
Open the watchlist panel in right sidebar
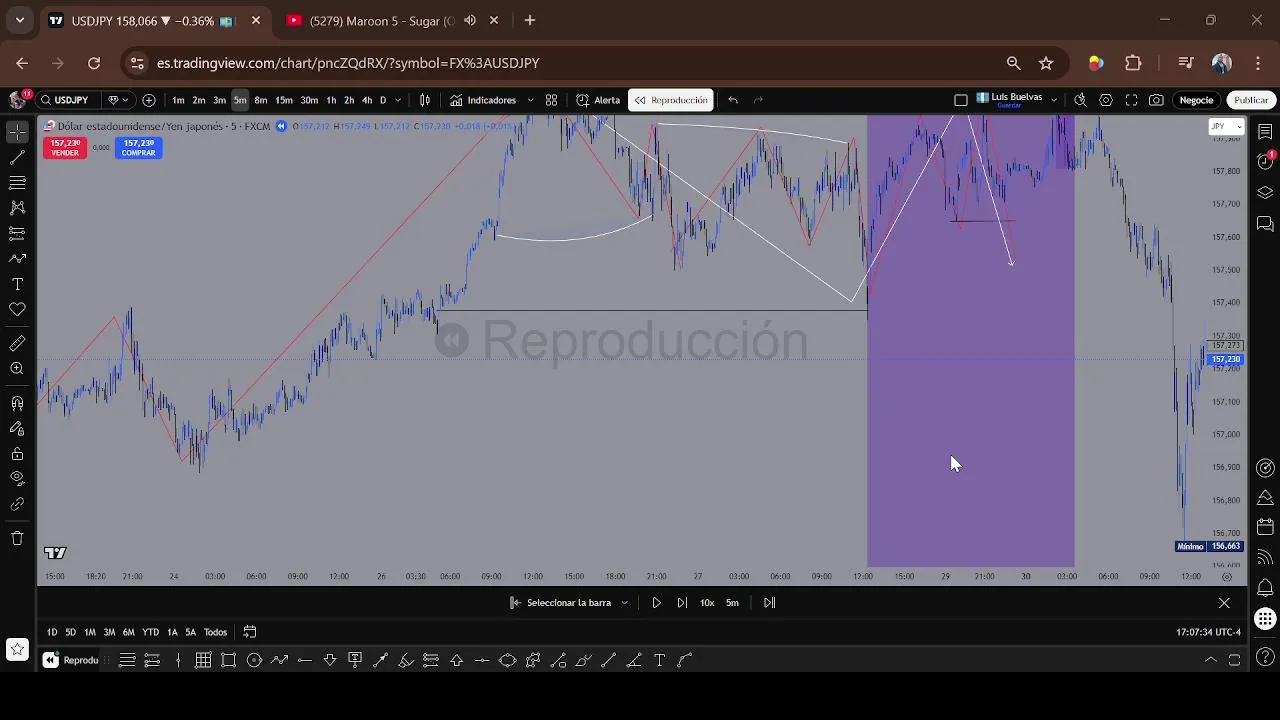(x=1265, y=132)
